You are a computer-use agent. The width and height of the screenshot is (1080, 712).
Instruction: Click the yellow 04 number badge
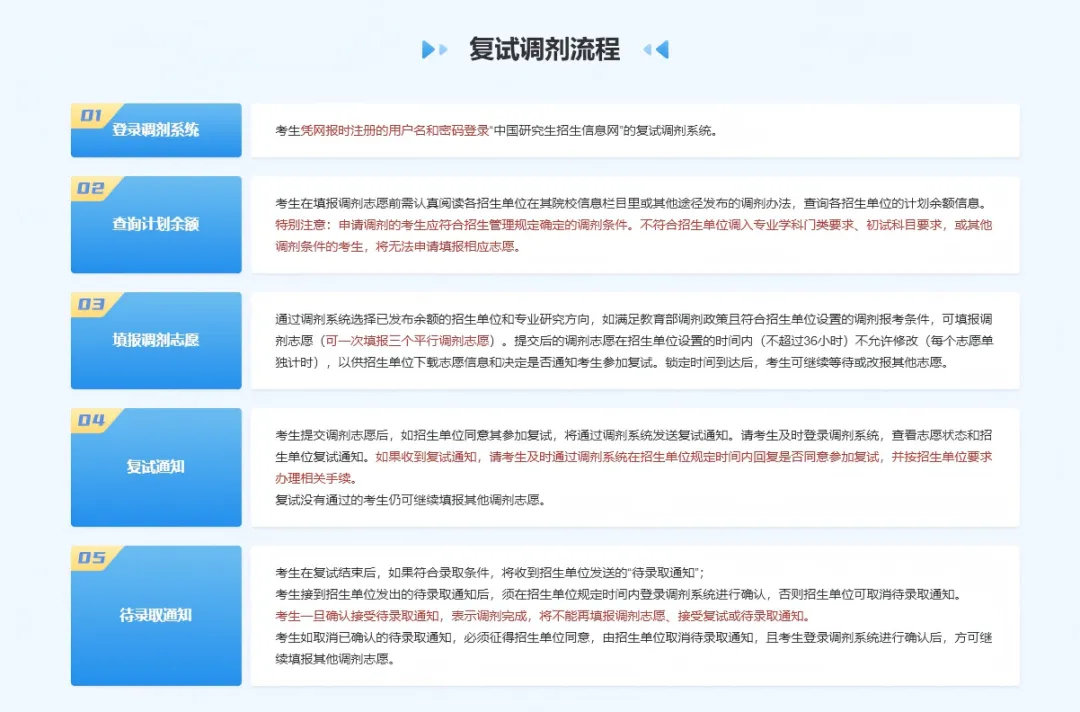click(92, 420)
